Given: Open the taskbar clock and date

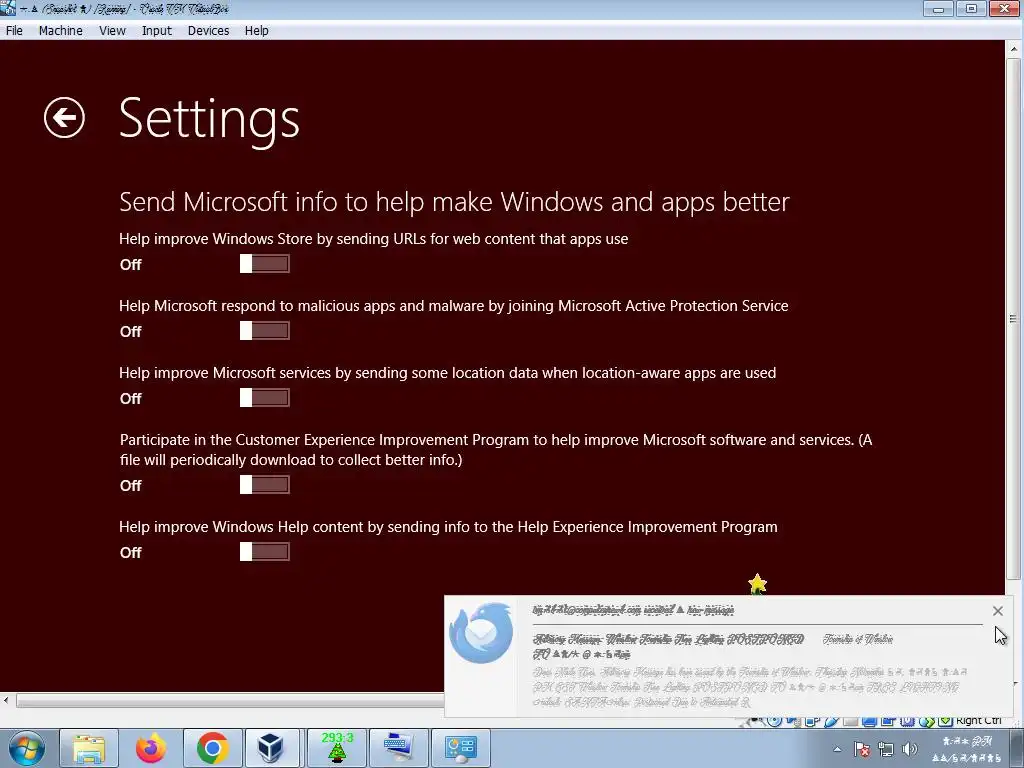Looking at the screenshot, I should tap(967, 749).
